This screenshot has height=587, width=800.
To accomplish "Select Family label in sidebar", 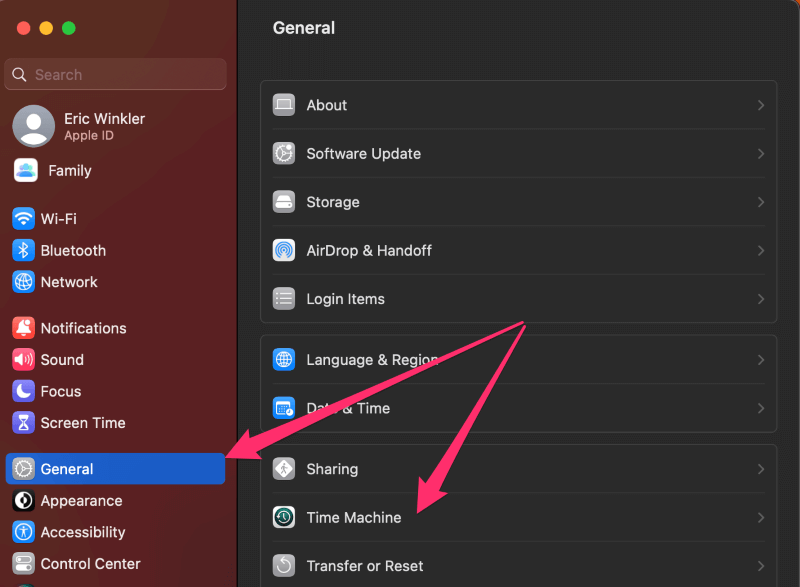I will point(70,170).
